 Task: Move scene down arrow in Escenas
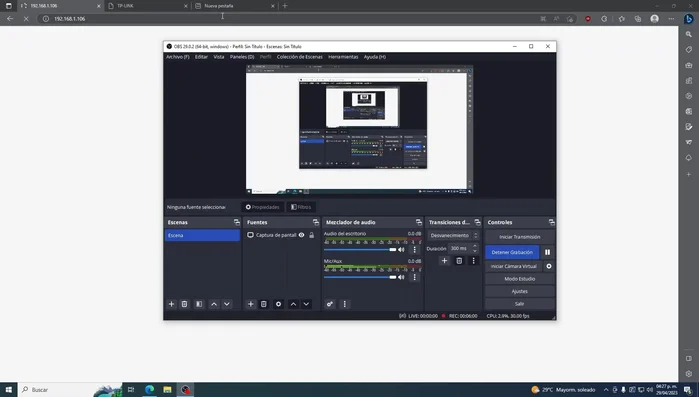(227, 304)
